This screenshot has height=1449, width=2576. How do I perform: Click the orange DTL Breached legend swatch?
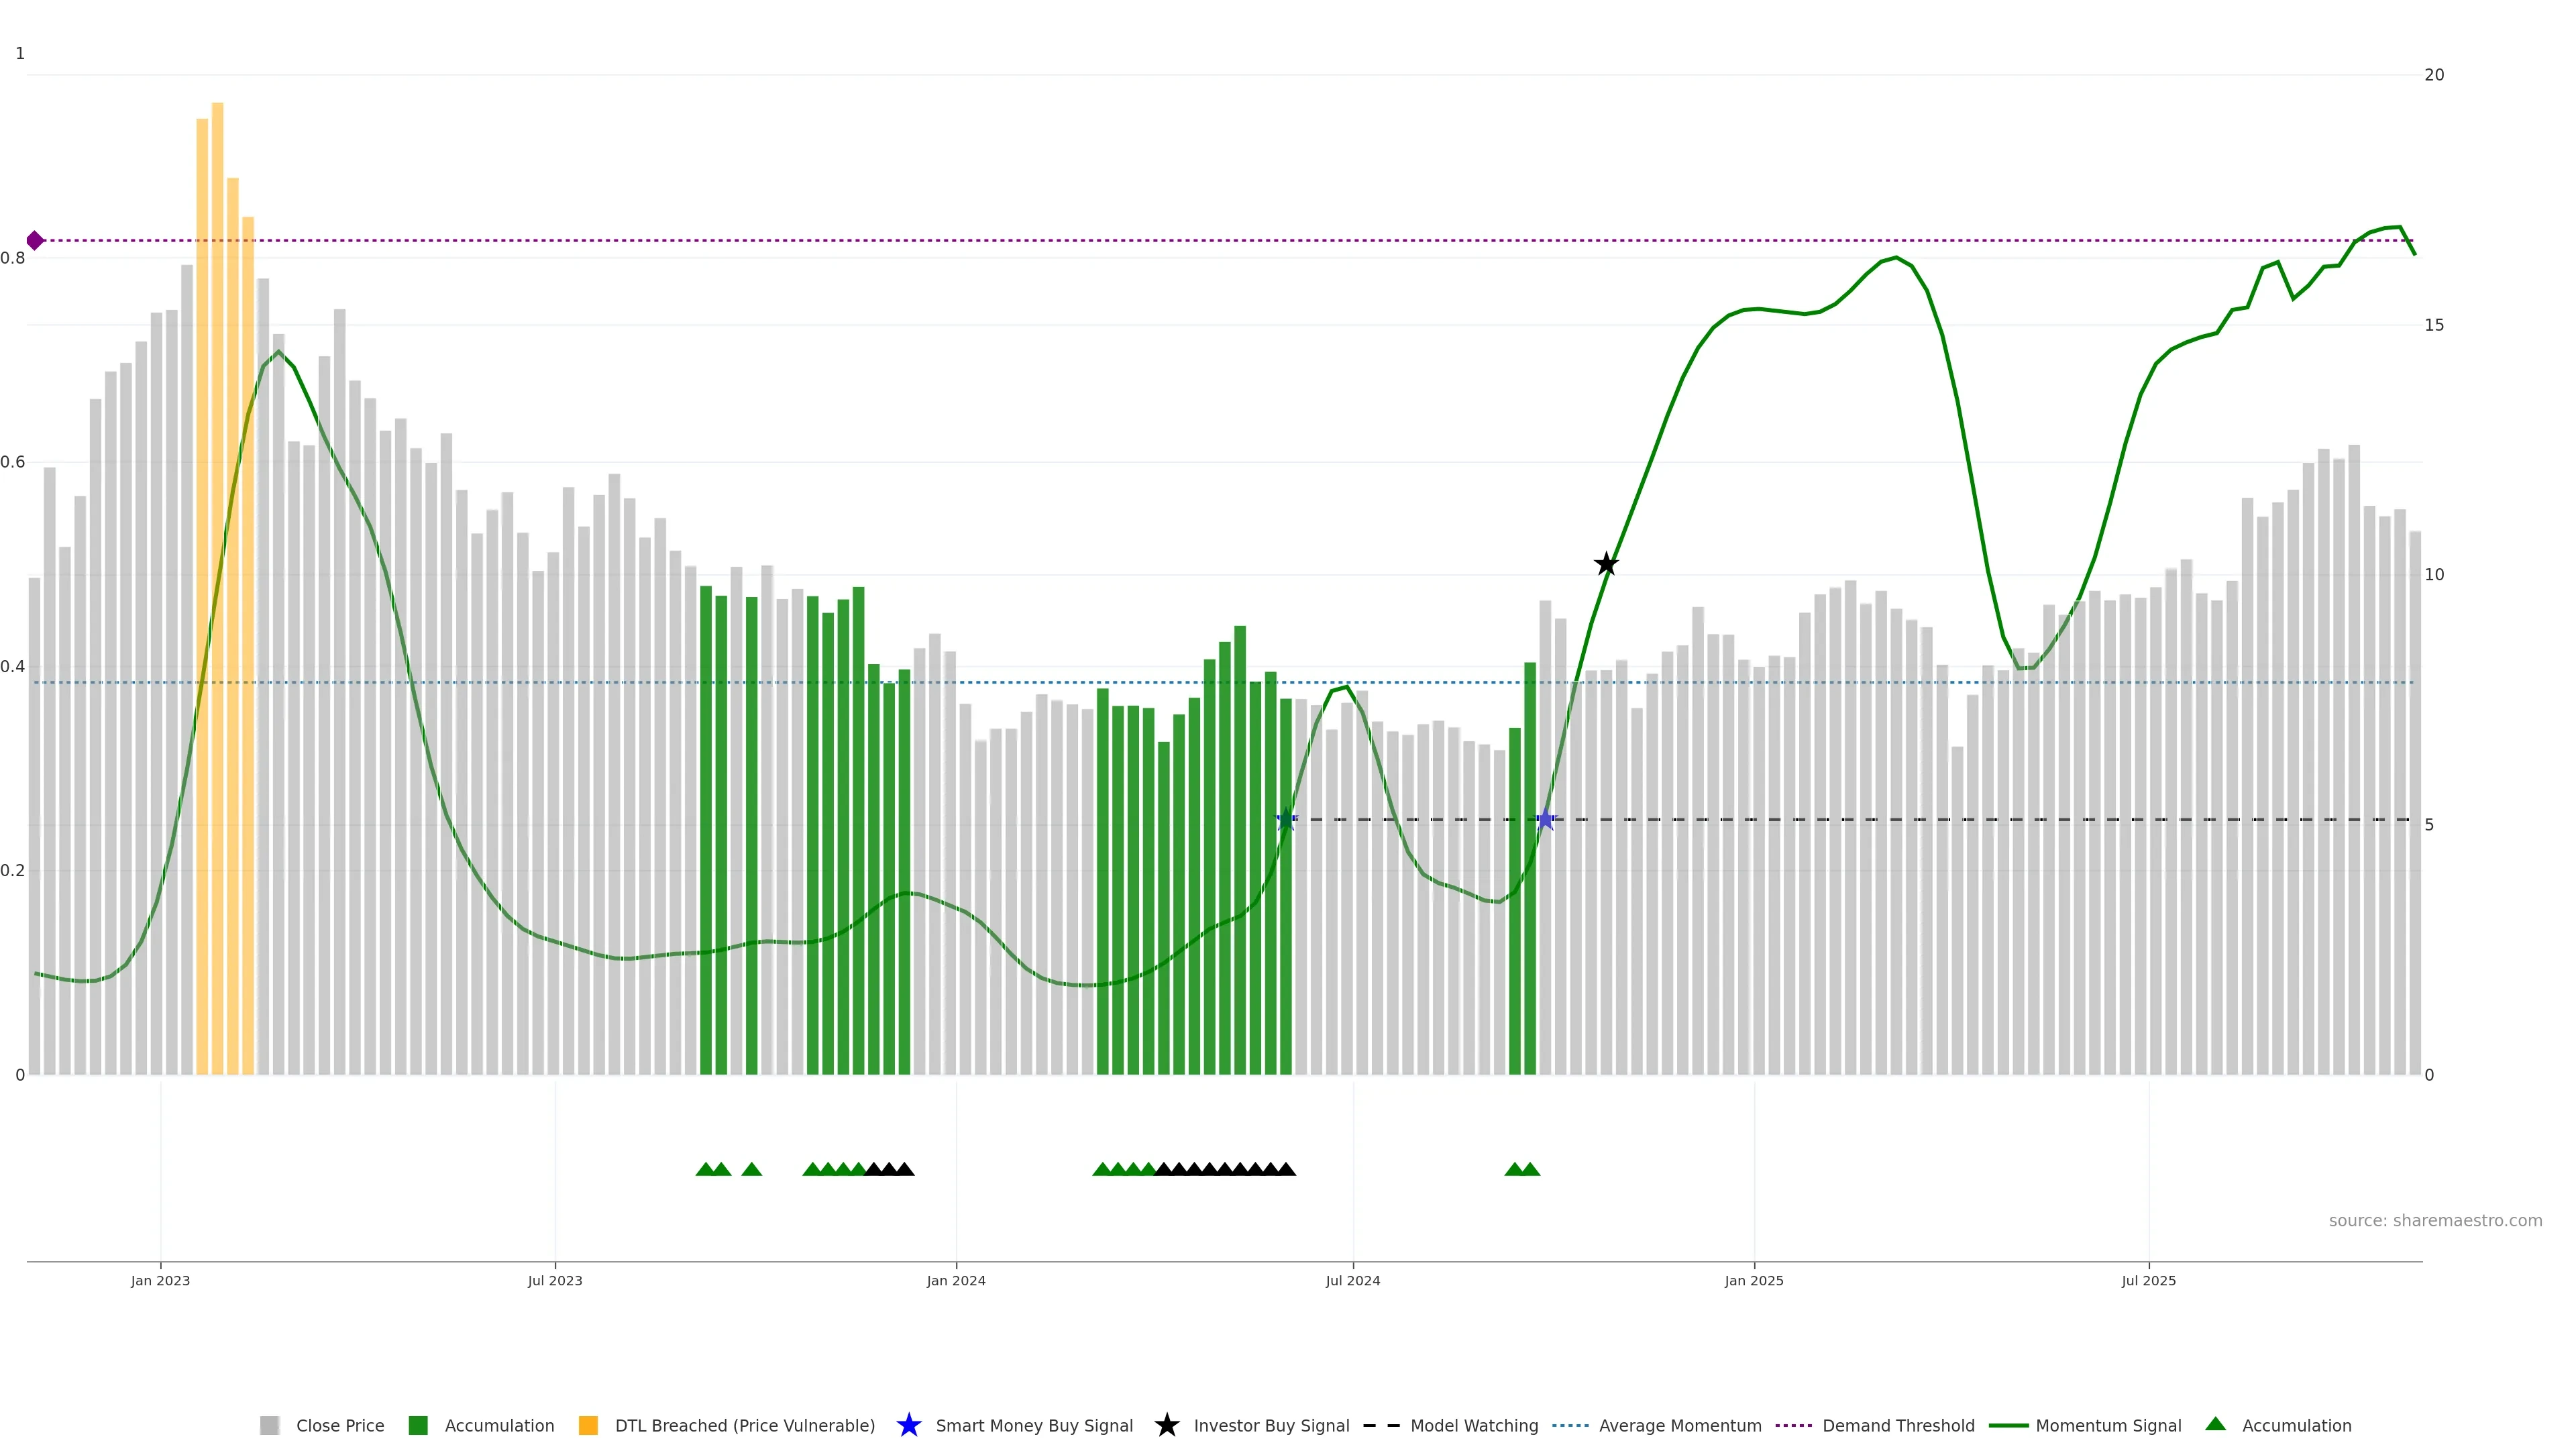pyautogui.click(x=588, y=1425)
